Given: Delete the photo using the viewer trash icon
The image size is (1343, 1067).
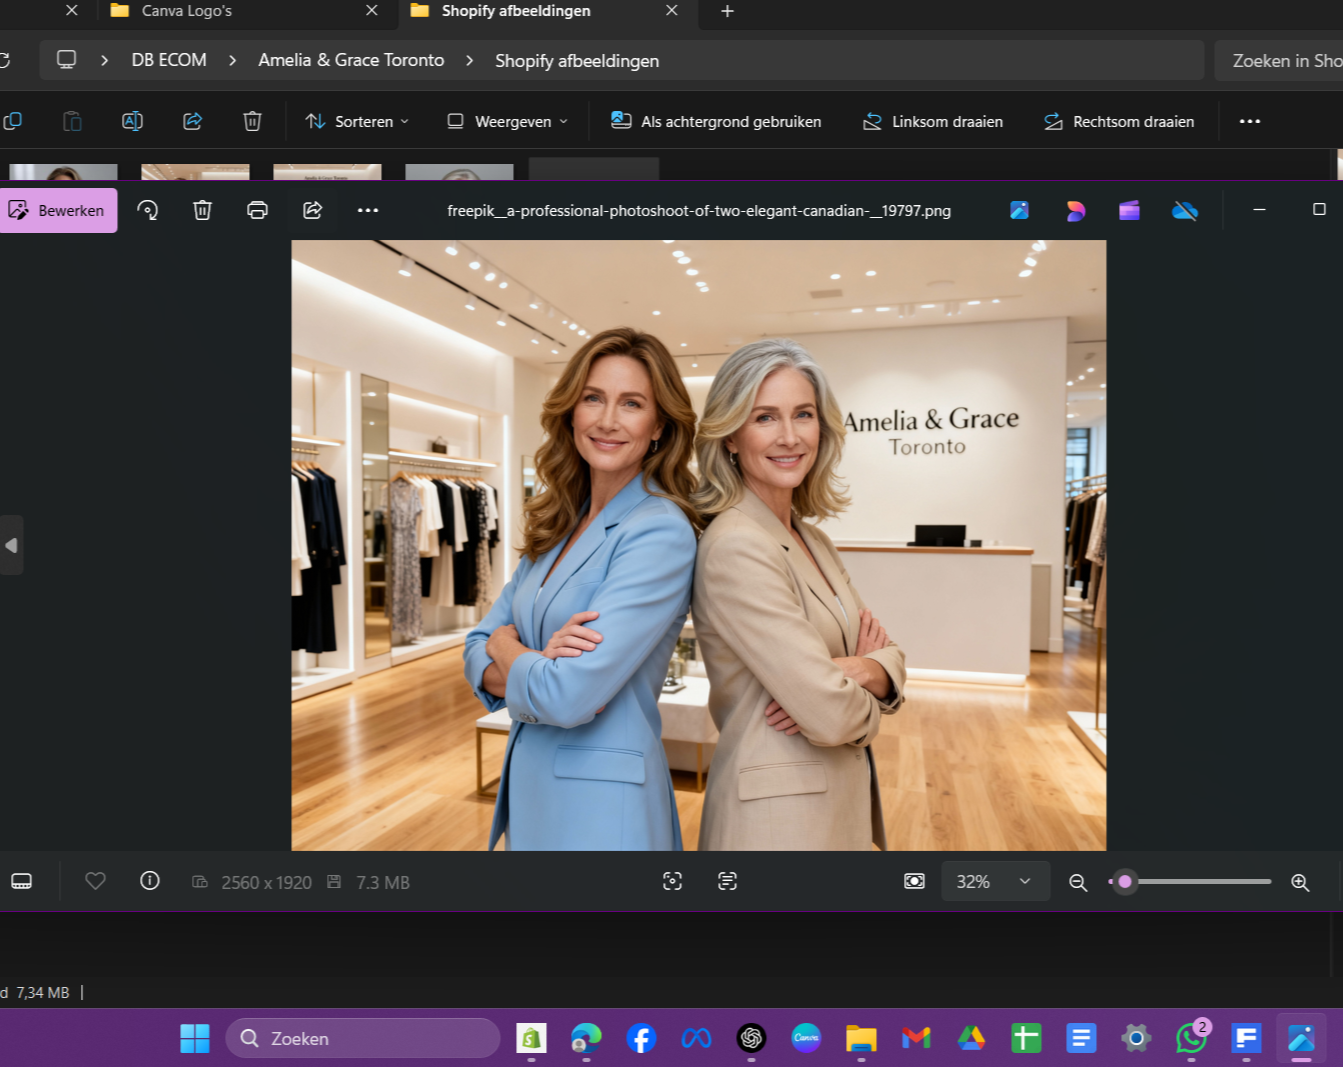Looking at the screenshot, I should [202, 210].
